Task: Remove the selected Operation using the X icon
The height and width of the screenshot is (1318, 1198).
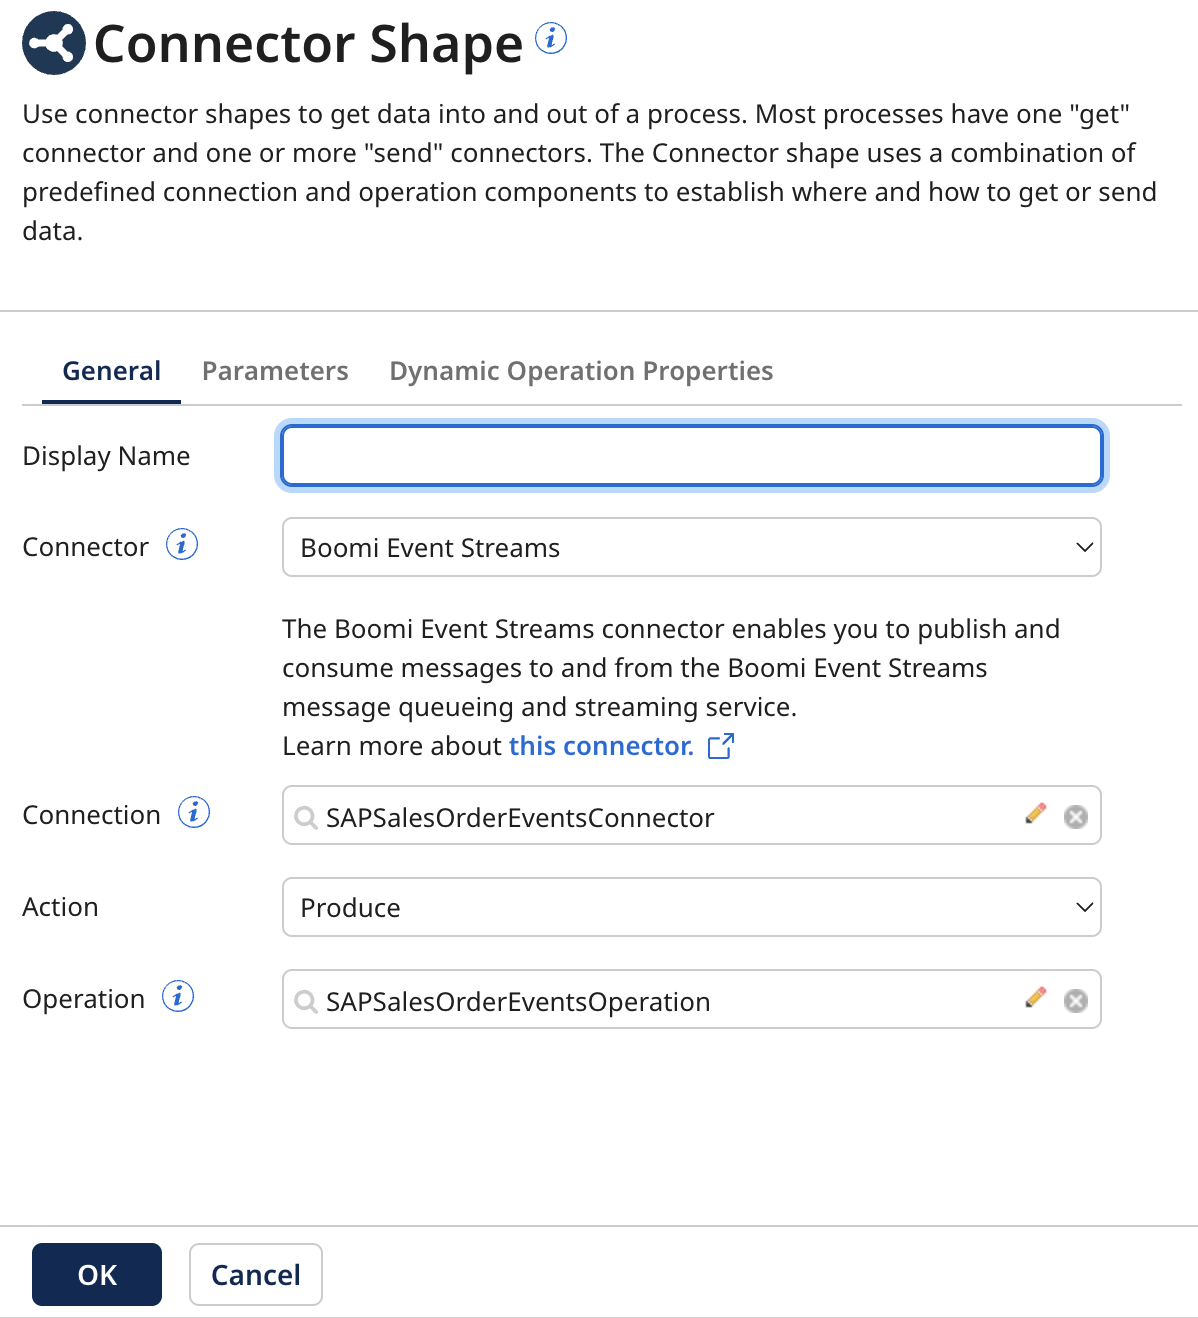Action: (1076, 999)
